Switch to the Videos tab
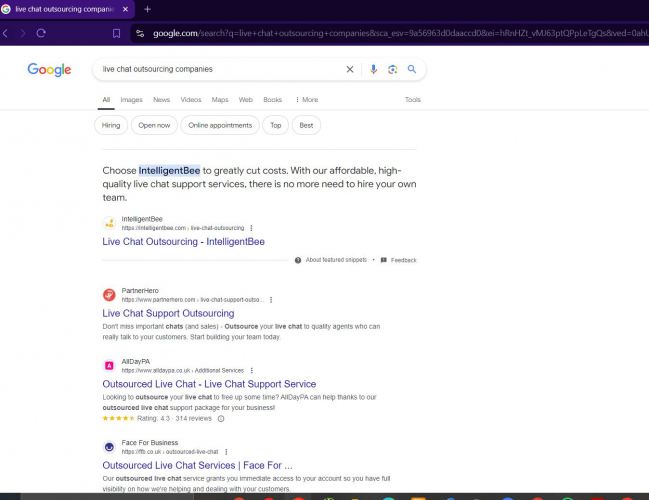 [x=191, y=100]
